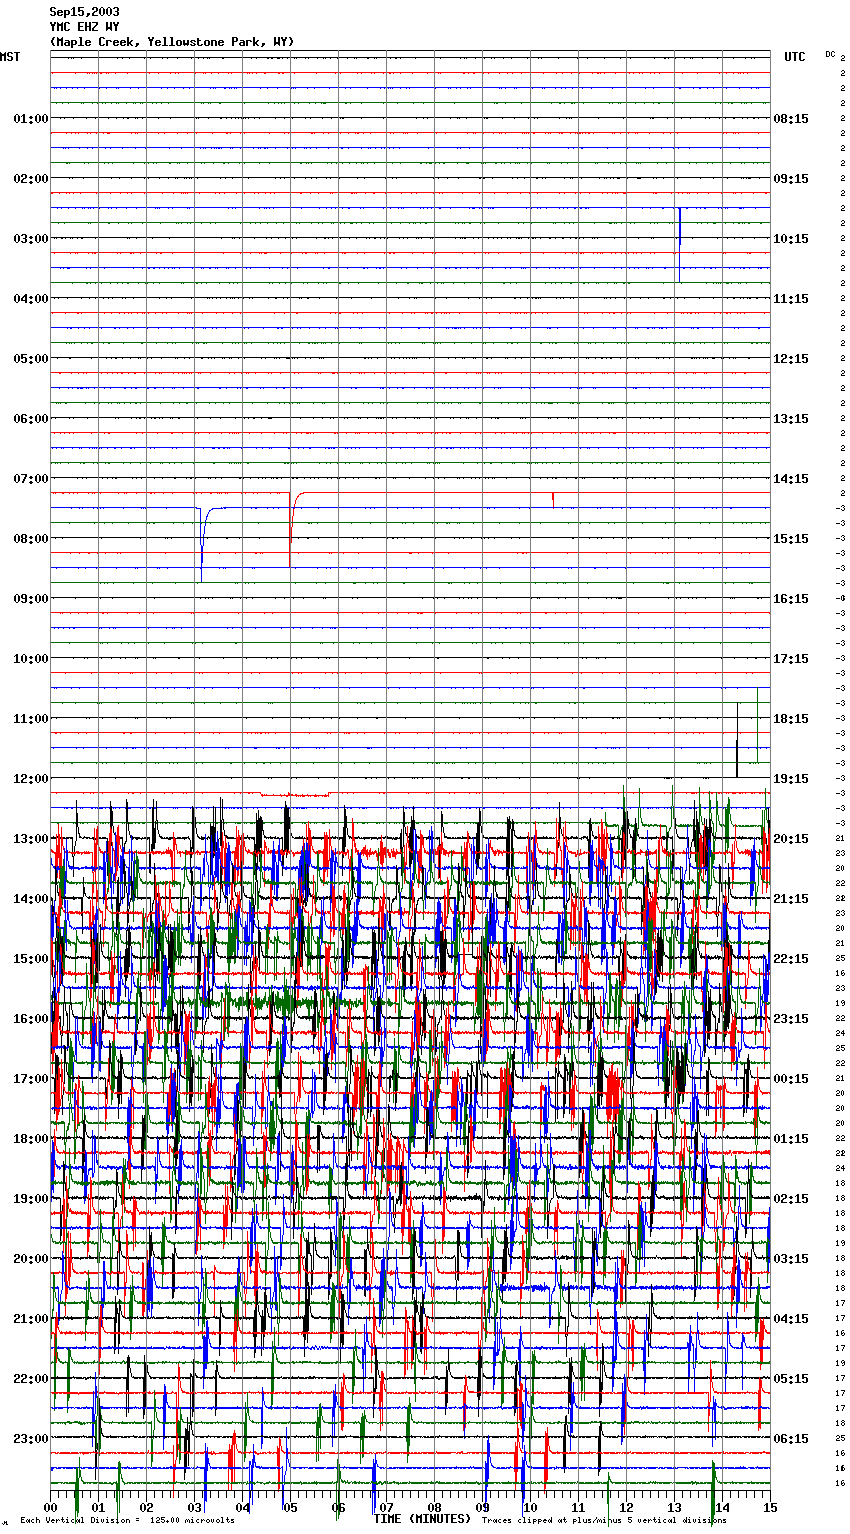Select the 06:00 MST time label
The width and height of the screenshot is (850, 1534).
point(31,419)
